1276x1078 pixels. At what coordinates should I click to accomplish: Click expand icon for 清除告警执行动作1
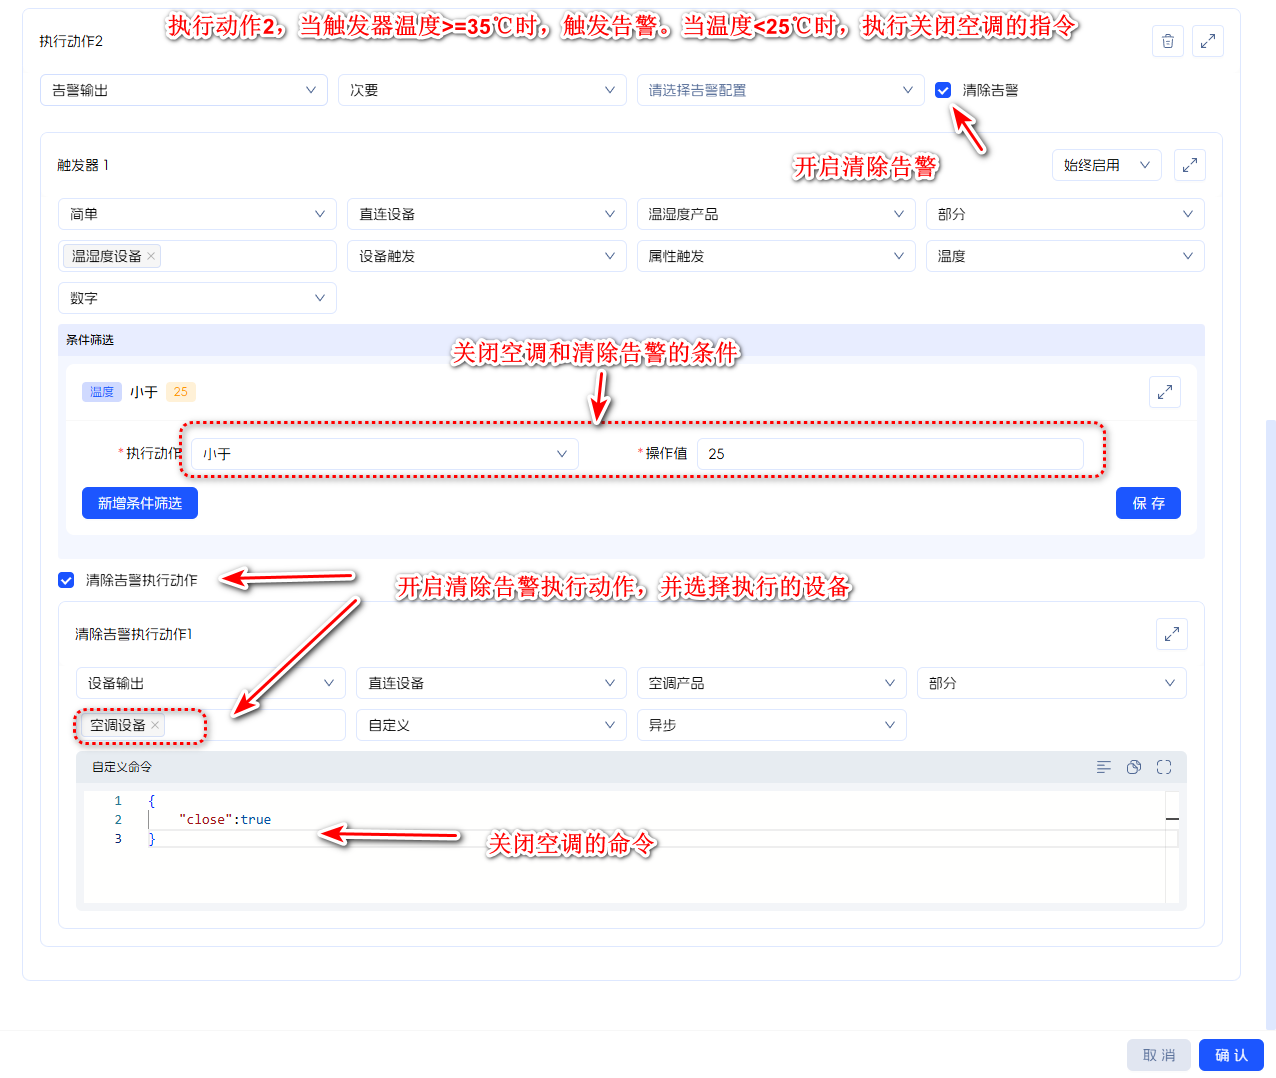(1172, 634)
